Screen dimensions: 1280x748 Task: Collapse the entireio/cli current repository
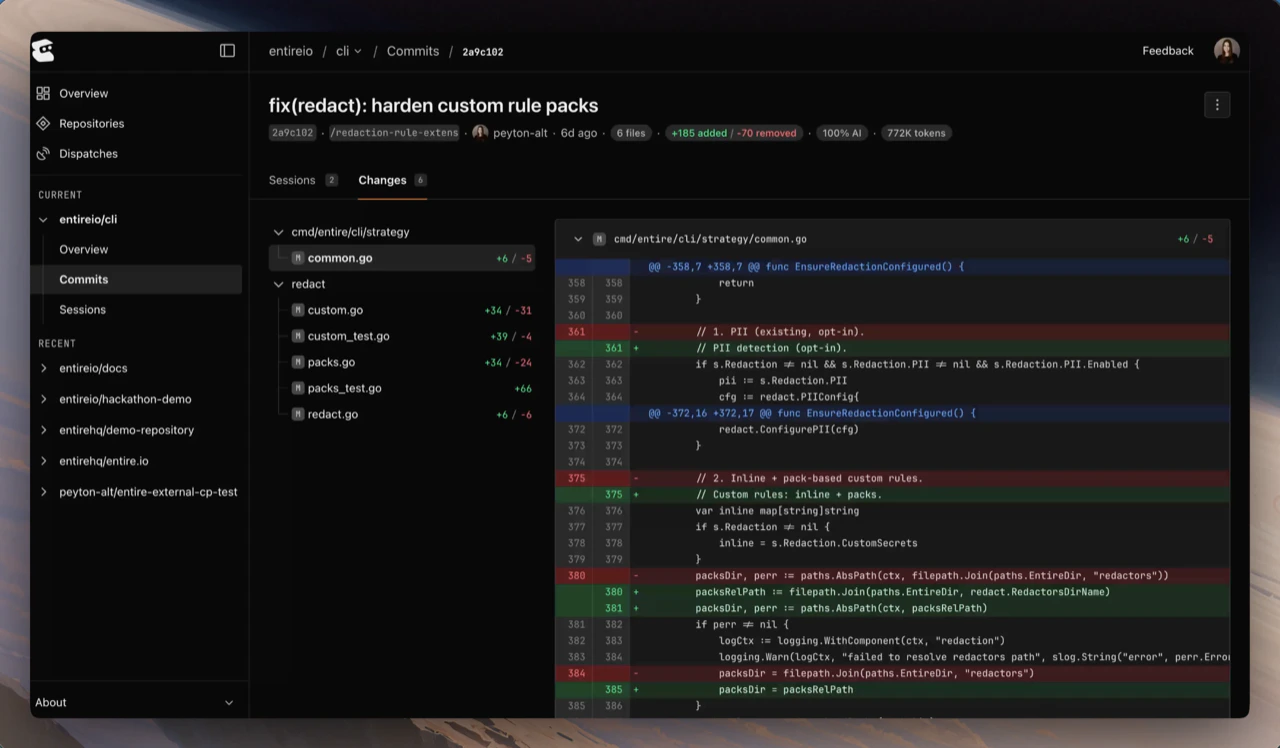tap(43, 219)
